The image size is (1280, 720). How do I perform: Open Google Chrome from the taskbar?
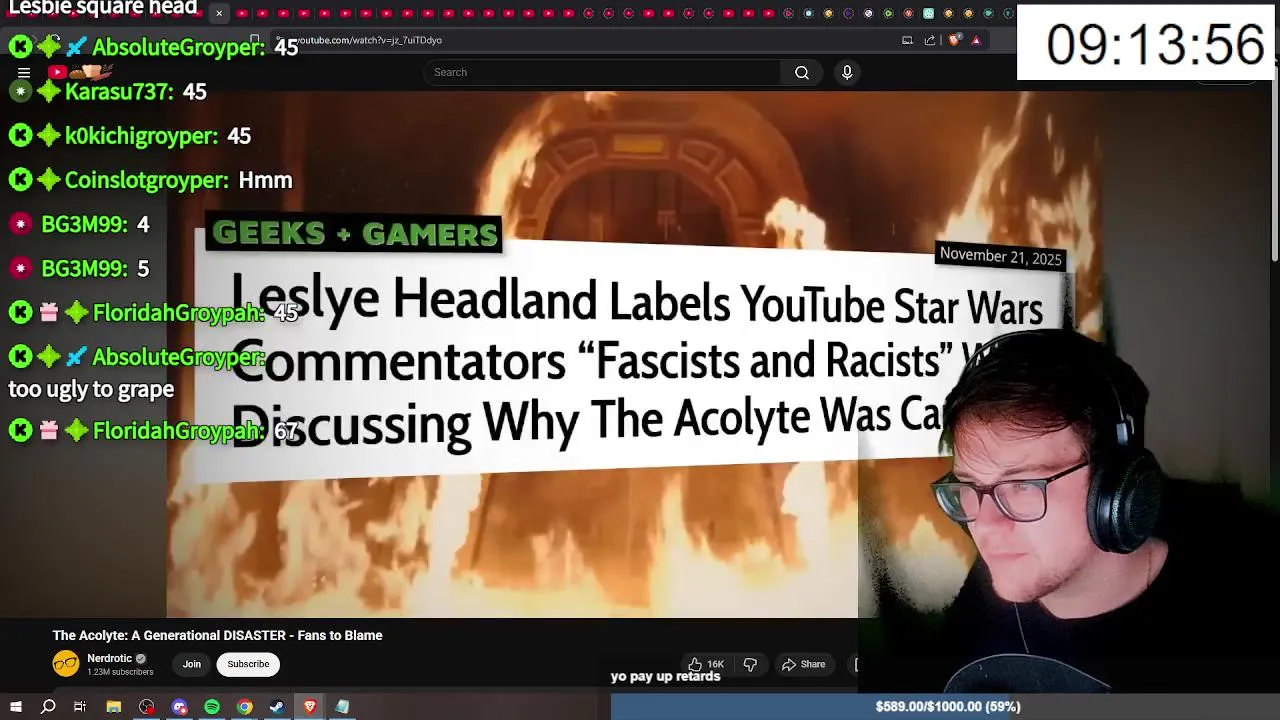(x=244, y=707)
